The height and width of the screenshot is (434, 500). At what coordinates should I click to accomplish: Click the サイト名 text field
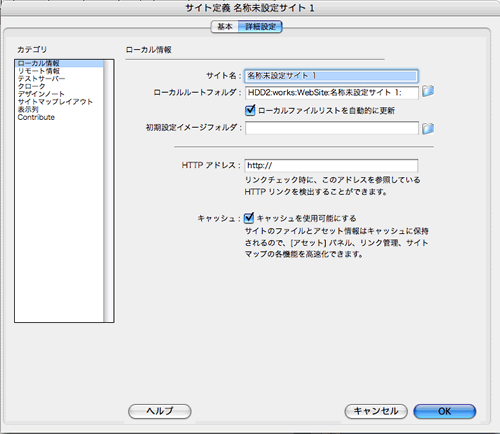coord(331,76)
